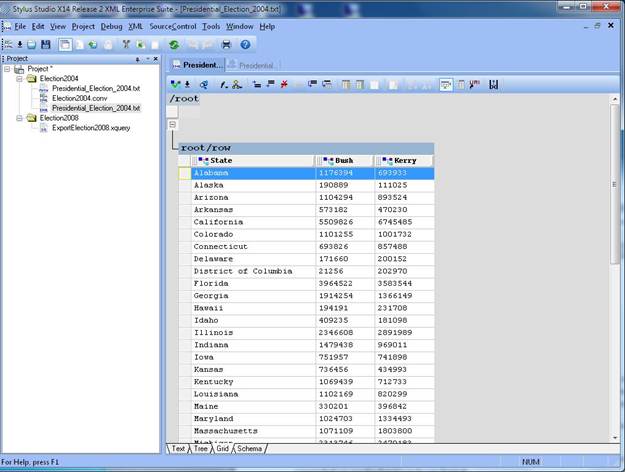This screenshot has width=625, height=472.
Task: Open the File menu
Action: point(20,26)
